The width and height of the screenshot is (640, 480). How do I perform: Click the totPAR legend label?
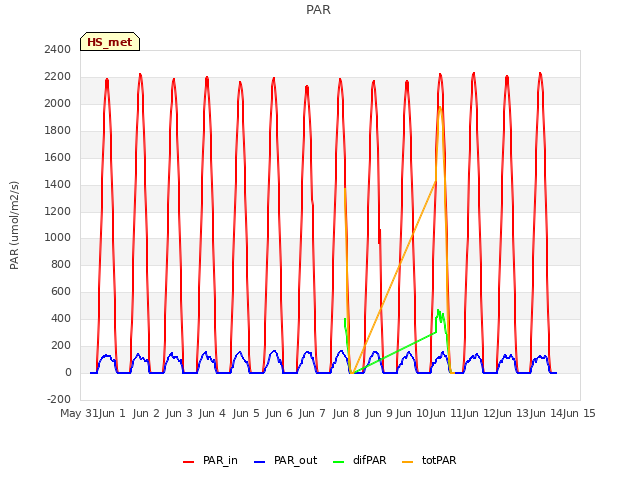439,460
